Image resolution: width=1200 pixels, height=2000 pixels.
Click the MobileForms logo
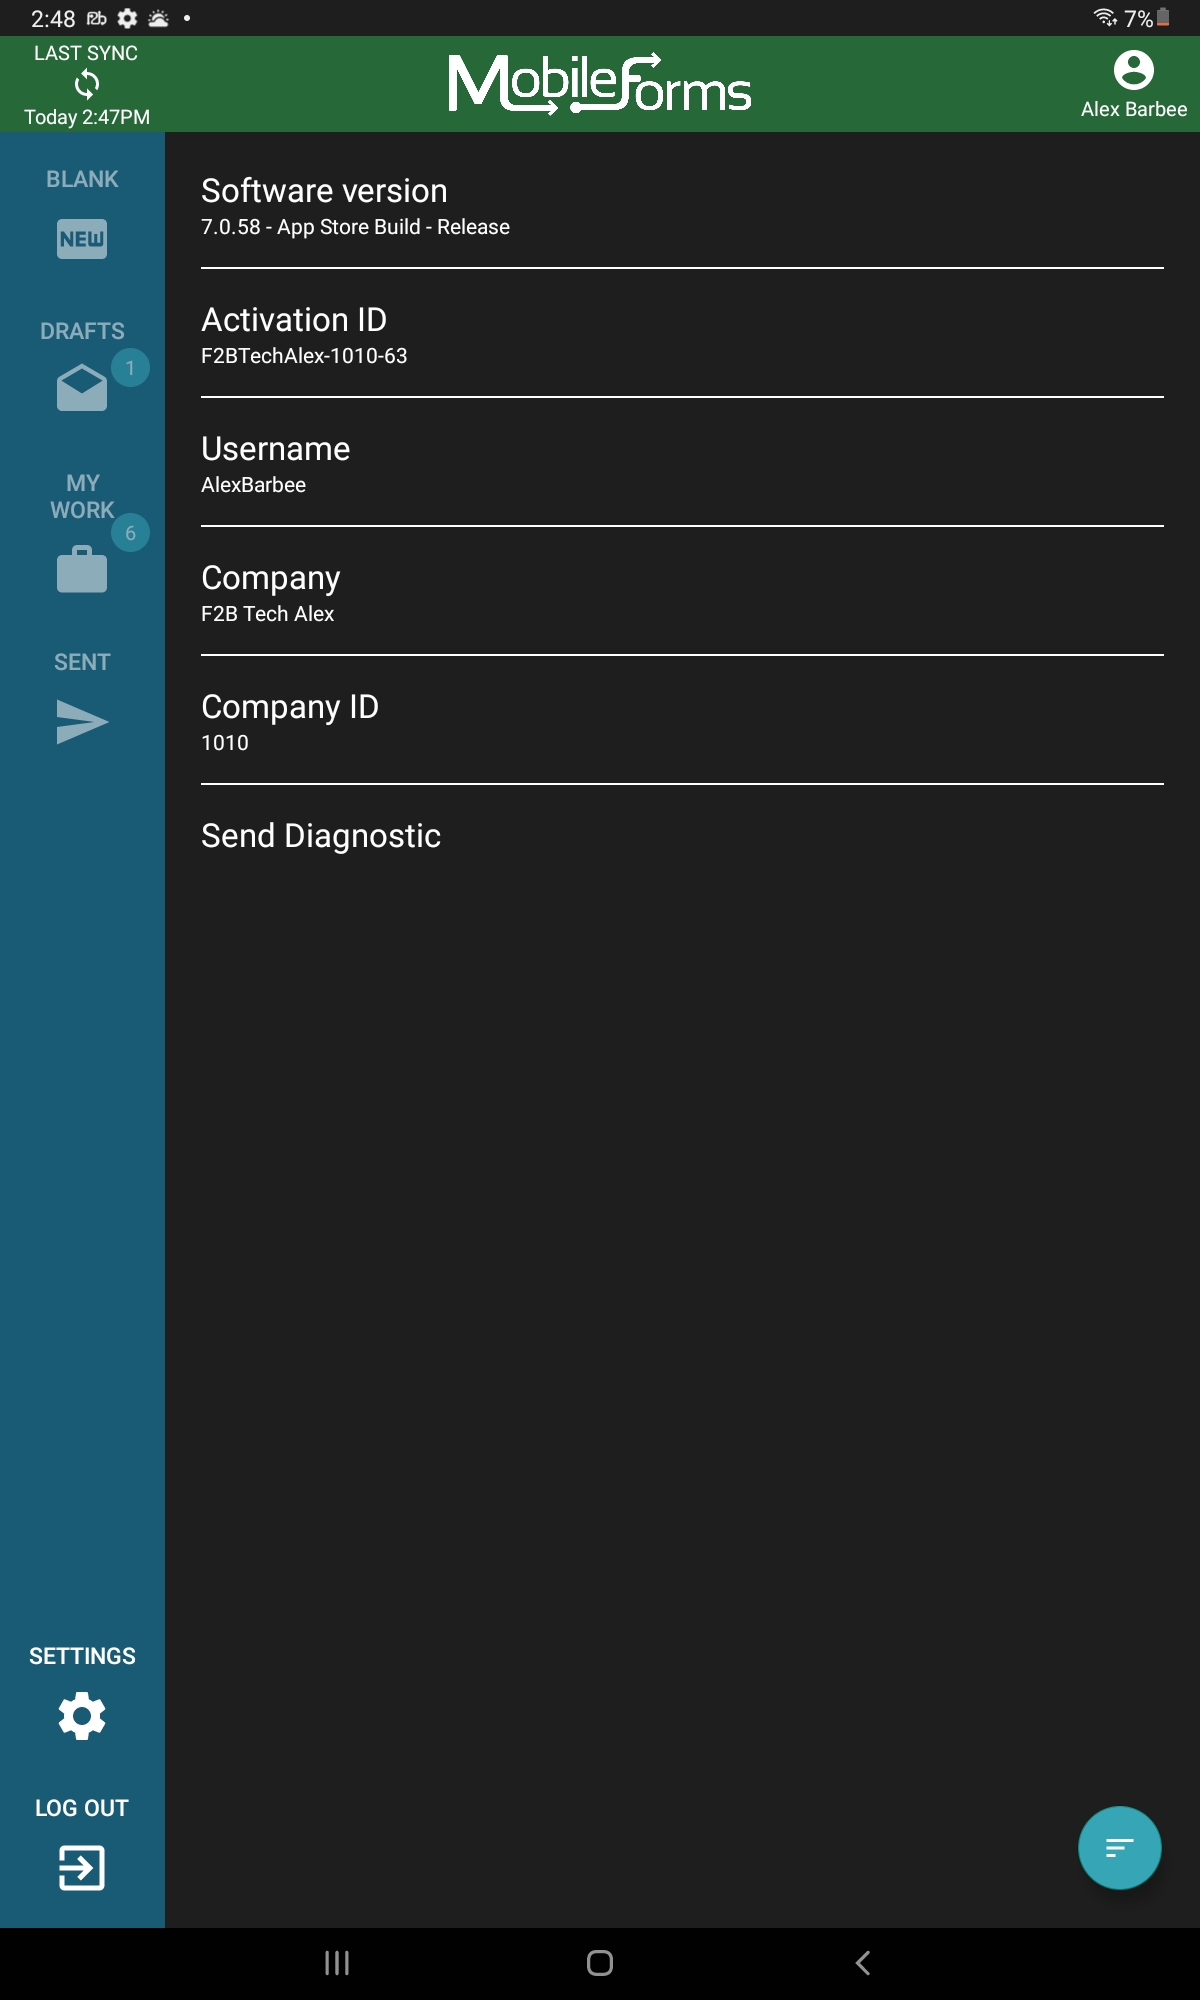coord(600,84)
